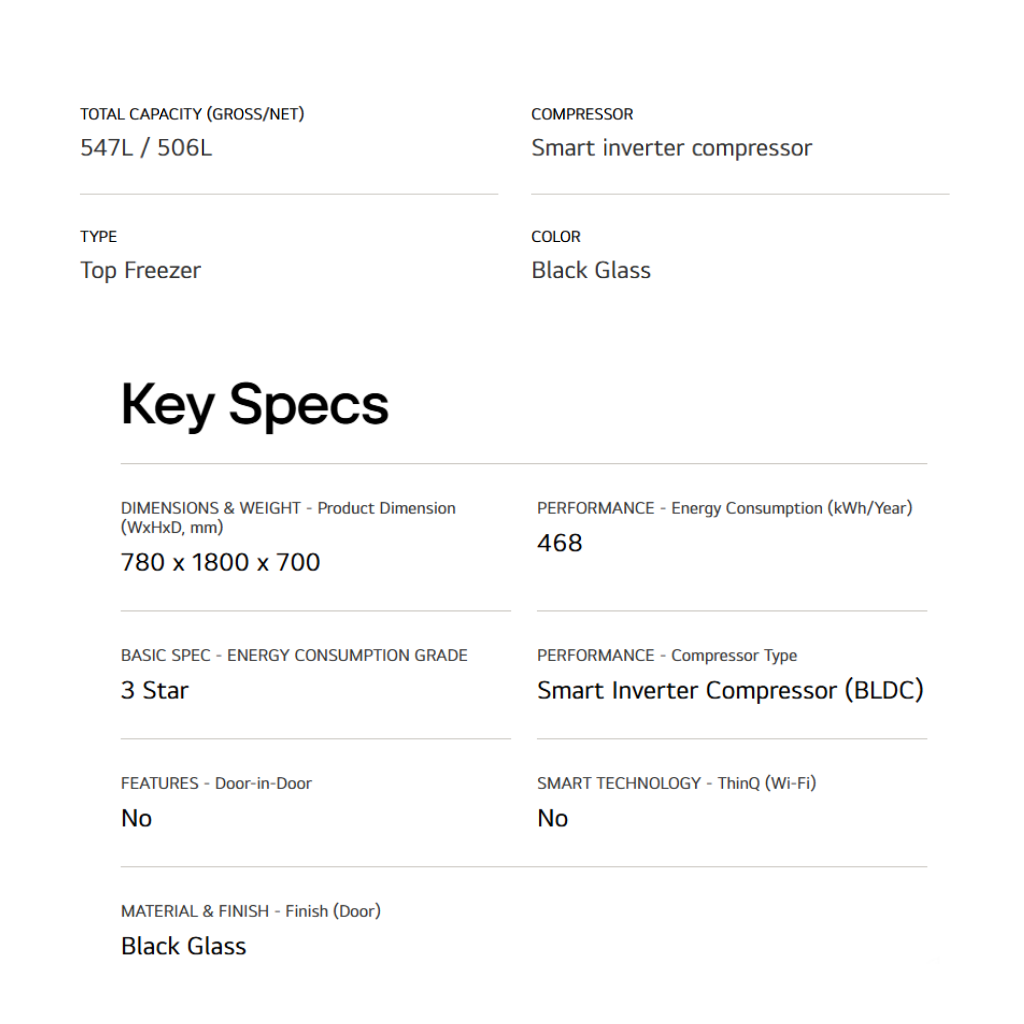Viewport: 1024px width, 1024px height.
Task: Click the Key Specs heading
Action: coord(254,405)
